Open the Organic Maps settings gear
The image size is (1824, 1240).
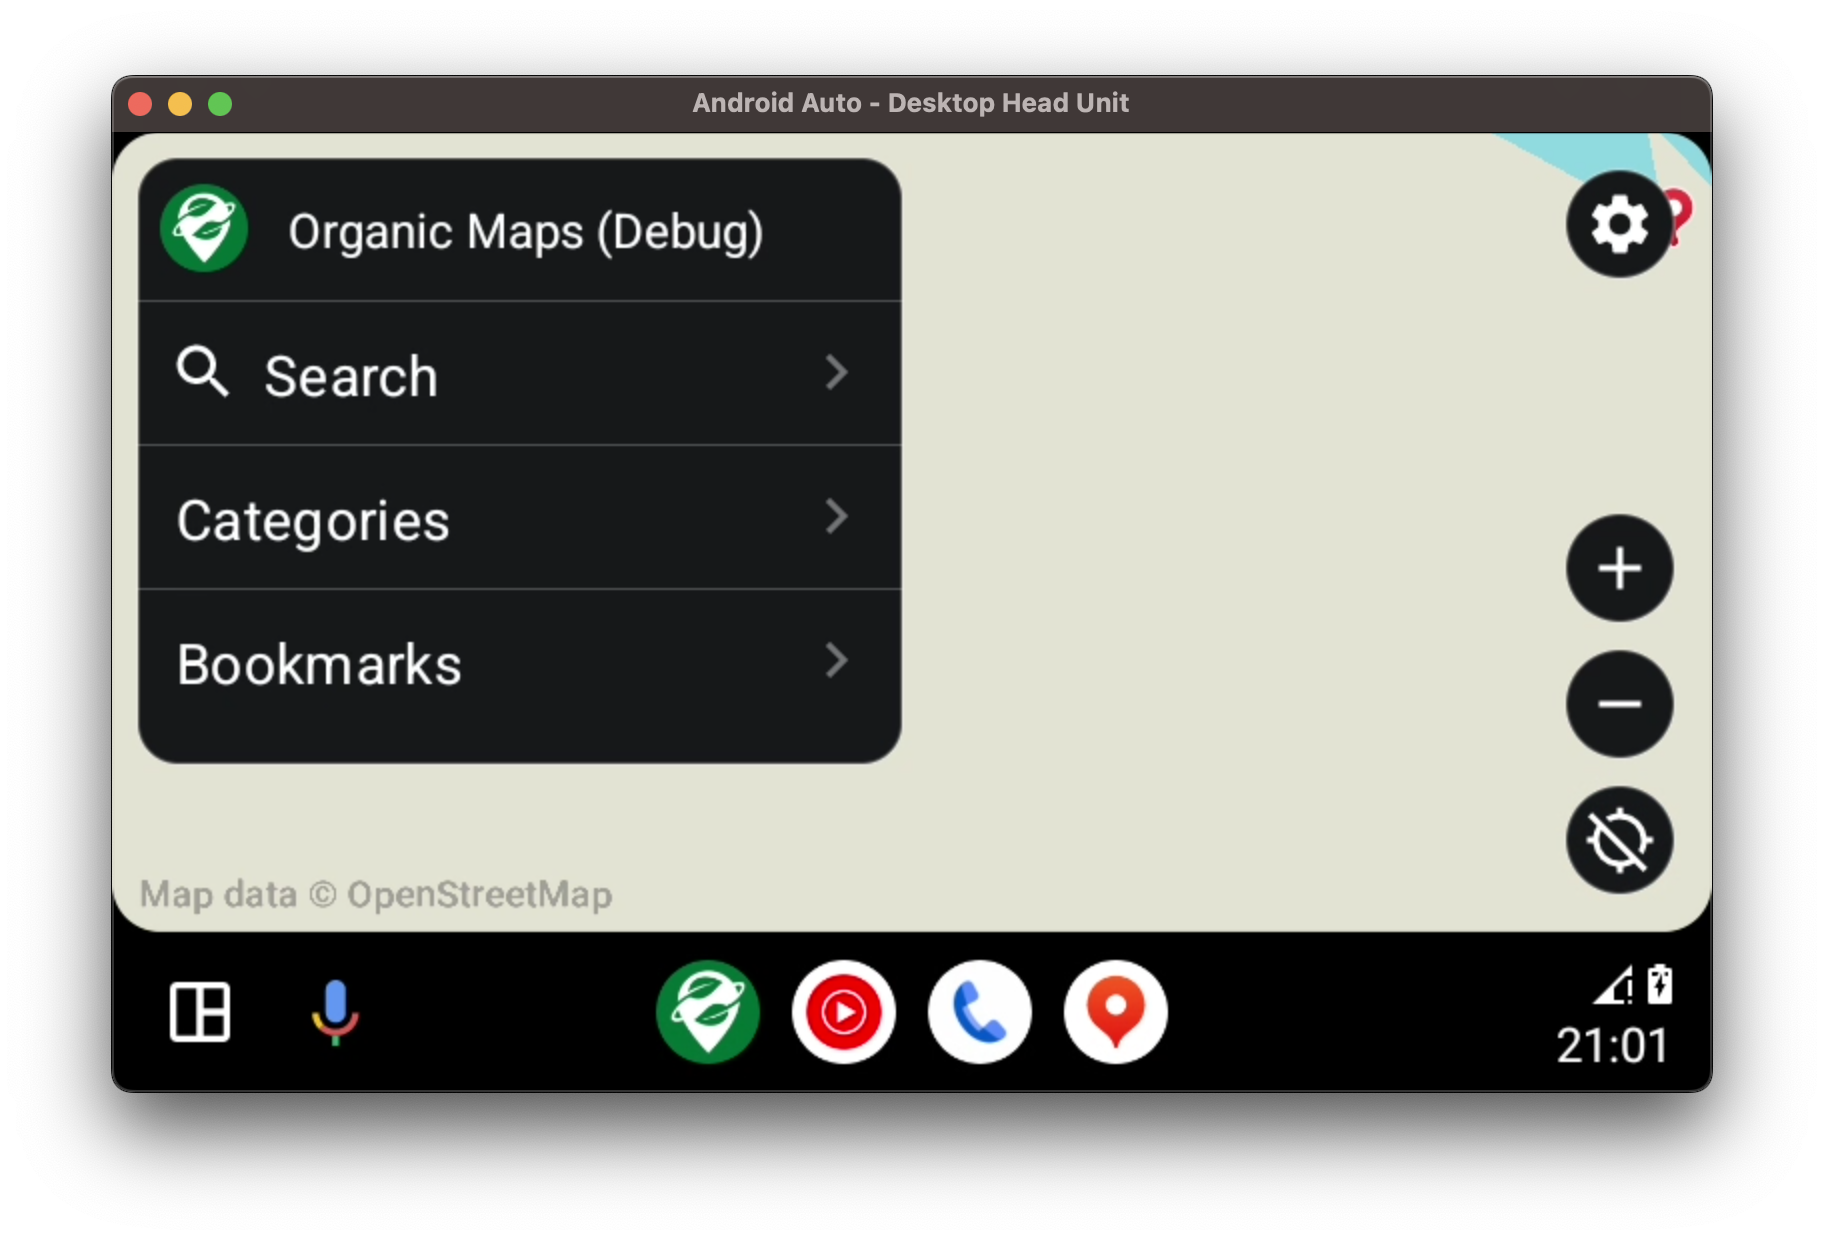click(x=1618, y=224)
